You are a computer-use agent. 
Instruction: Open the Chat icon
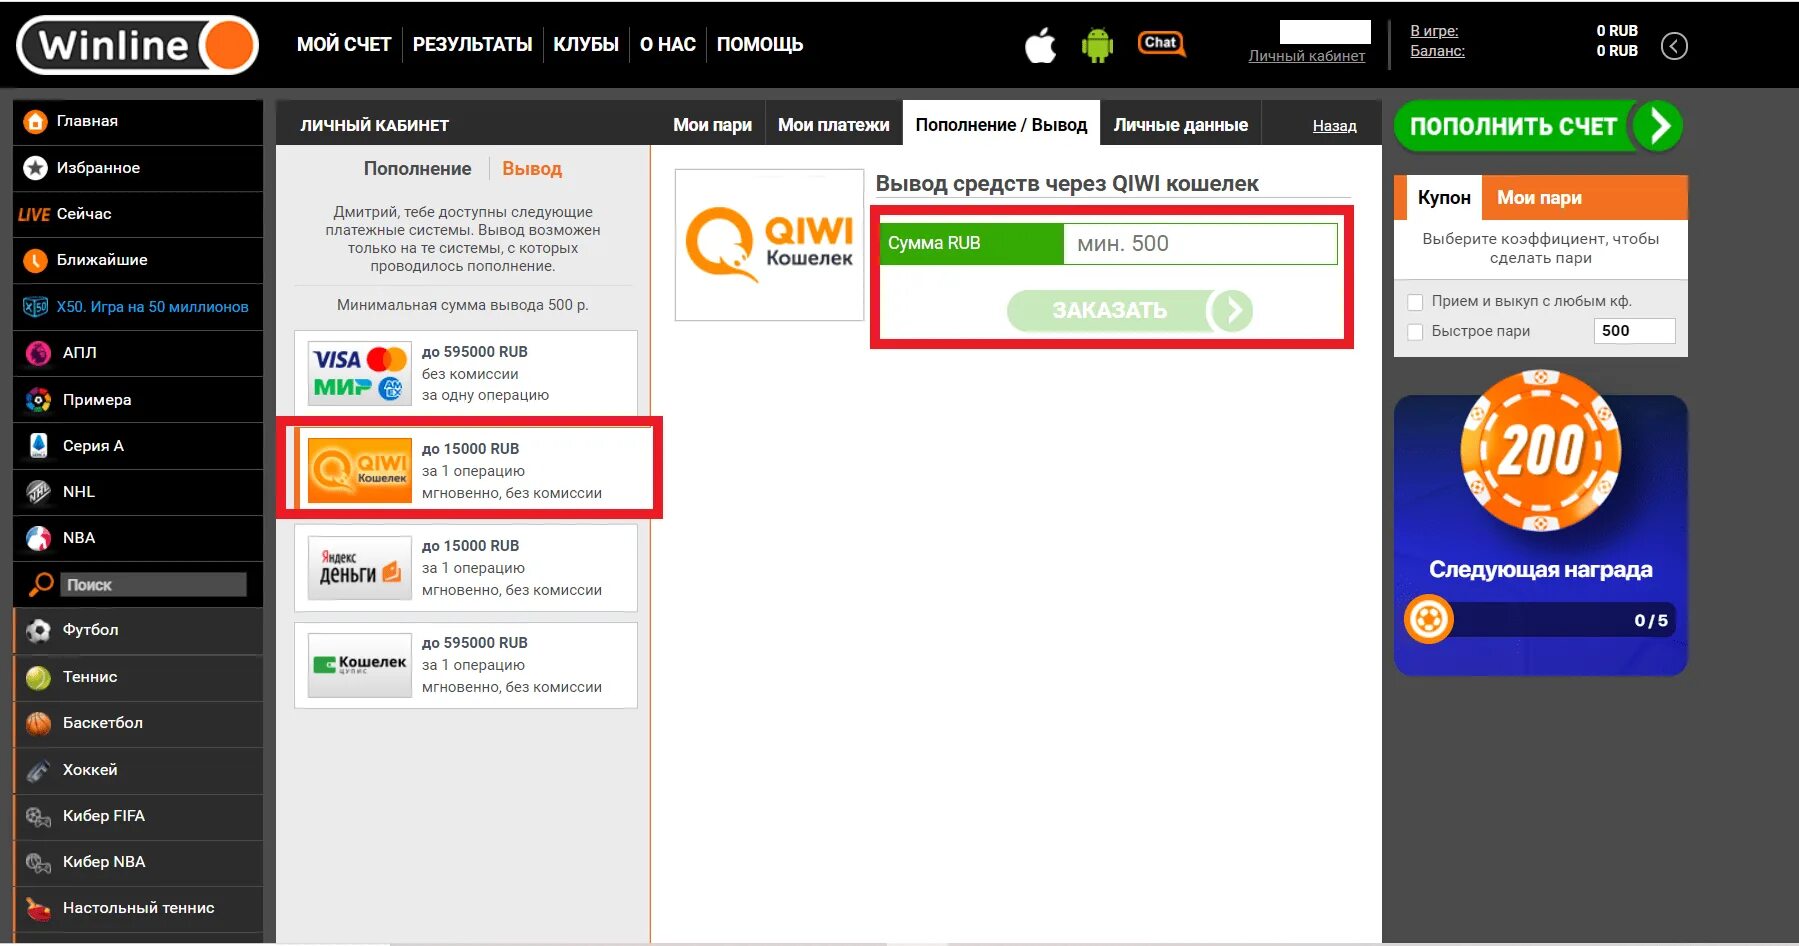pos(1161,43)
